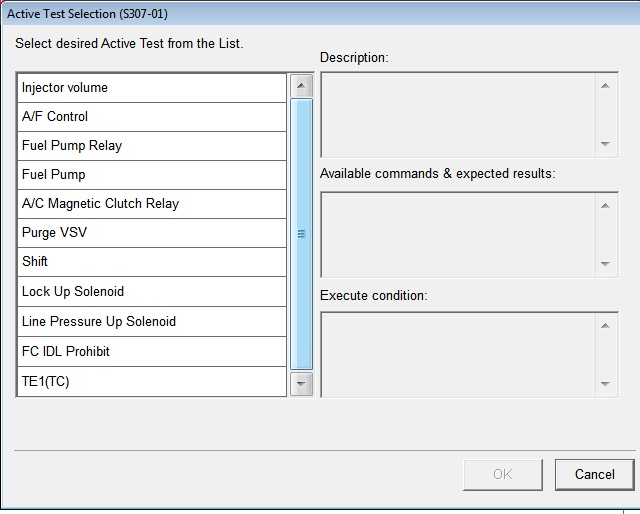Click the Cancel button
The image size is (640, 514).
click(x=594, y=474)
